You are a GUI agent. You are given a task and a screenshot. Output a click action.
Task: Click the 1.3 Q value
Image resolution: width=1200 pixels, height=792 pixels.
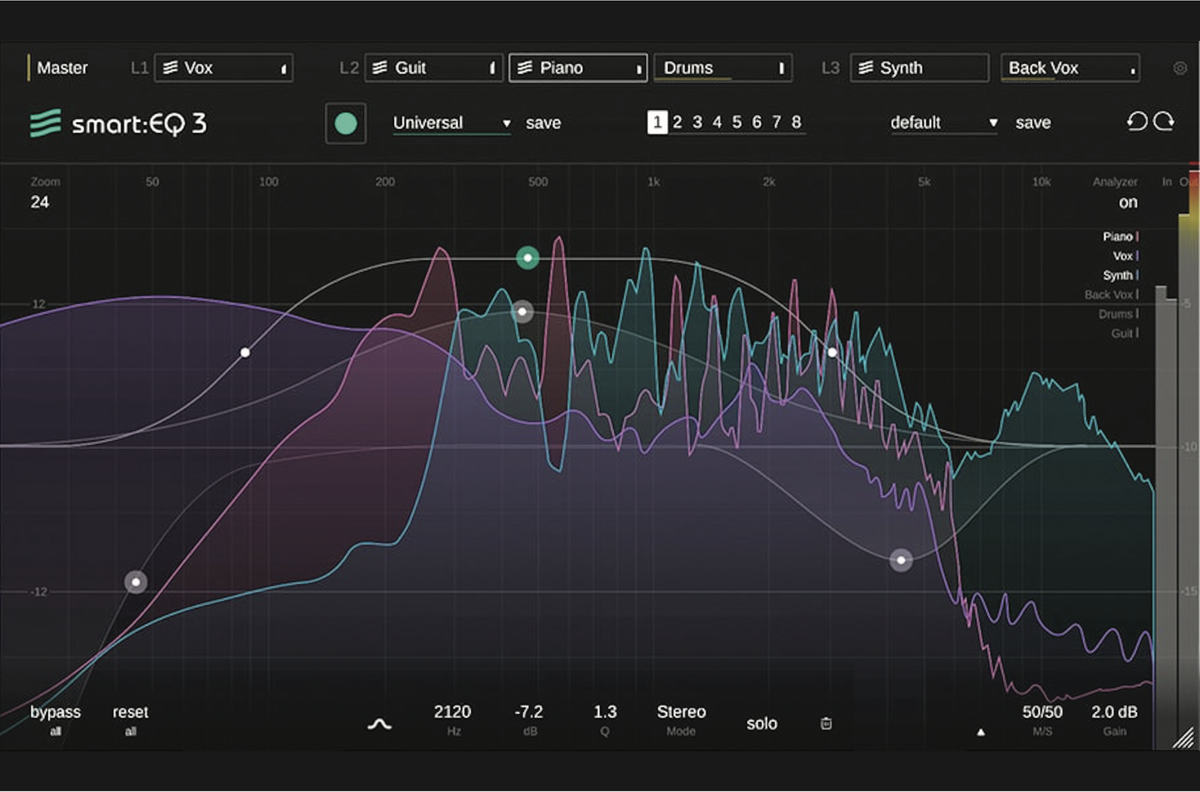click(605, 712)
